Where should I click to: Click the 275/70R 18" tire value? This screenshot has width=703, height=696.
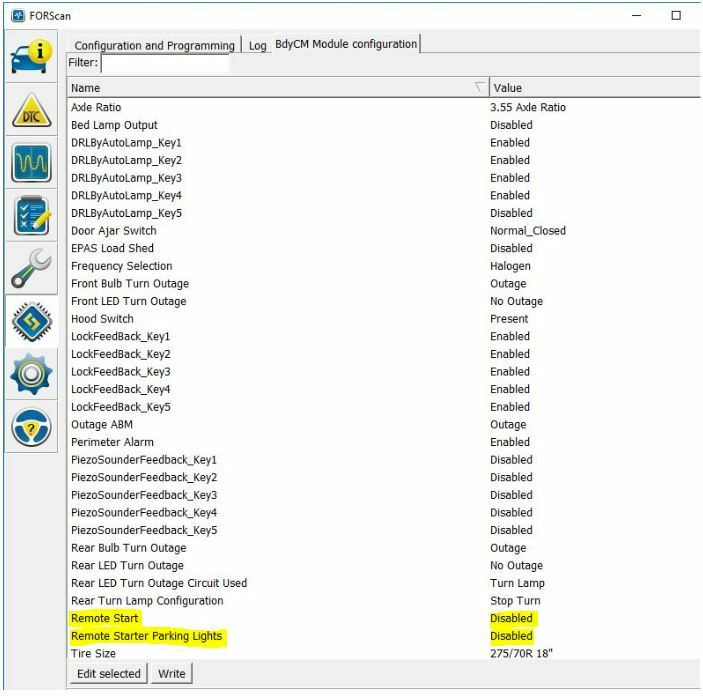point(521,653)
